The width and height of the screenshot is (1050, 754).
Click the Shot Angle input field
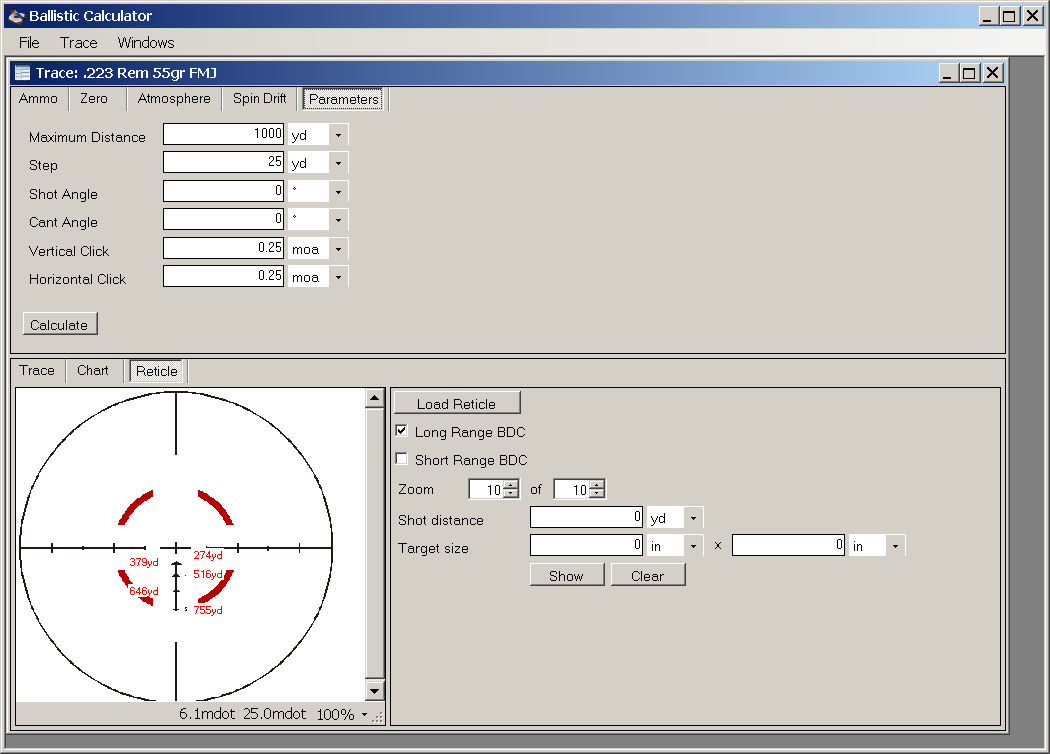click(223, 191)
